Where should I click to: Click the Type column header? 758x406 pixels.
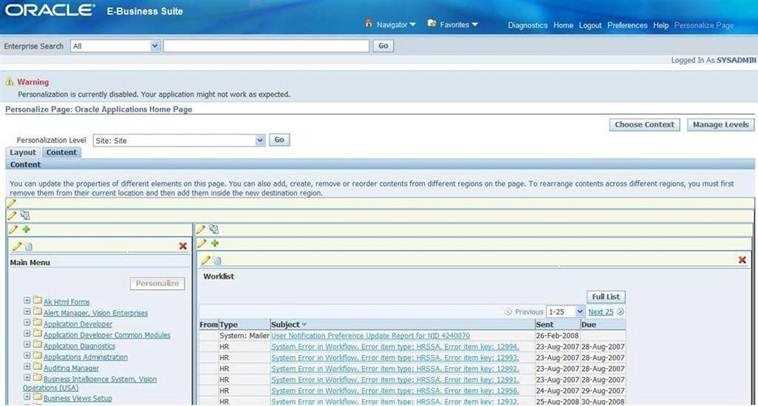point(244,324)
